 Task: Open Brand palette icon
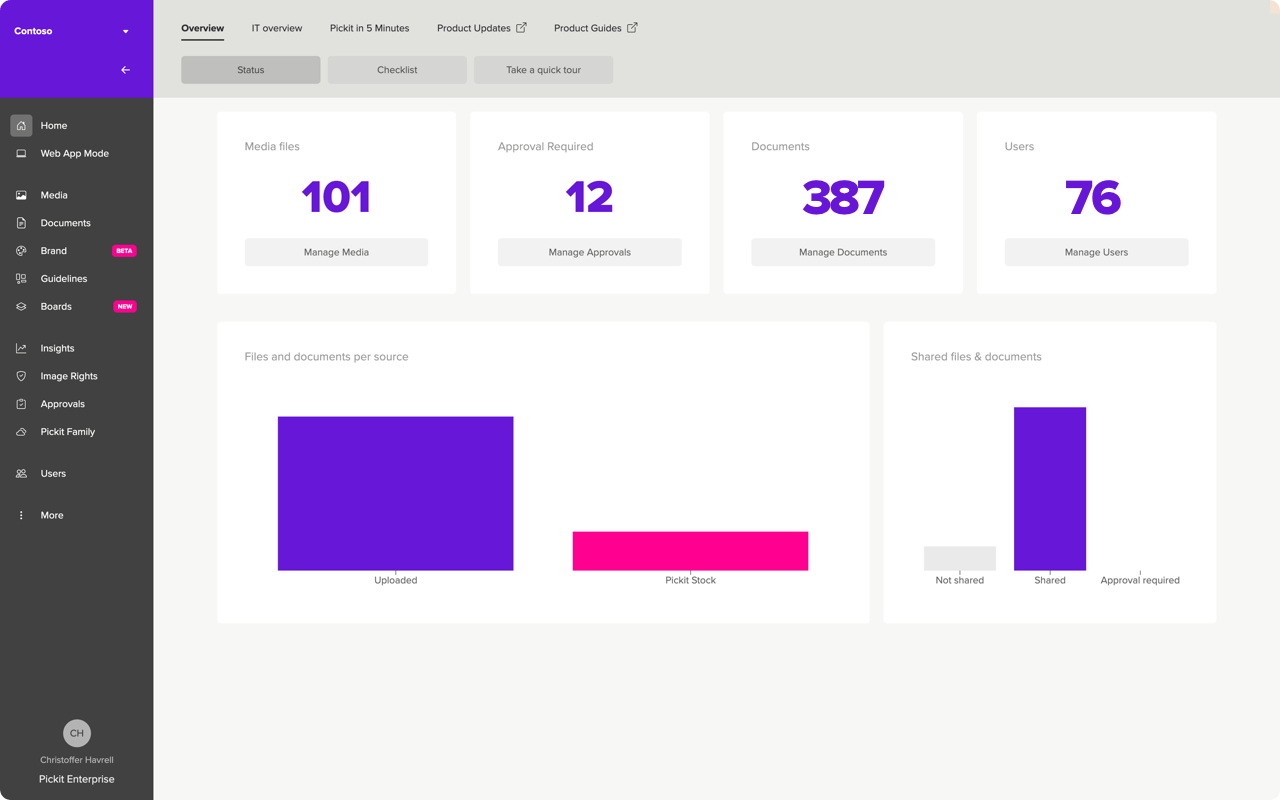(21, 251)
